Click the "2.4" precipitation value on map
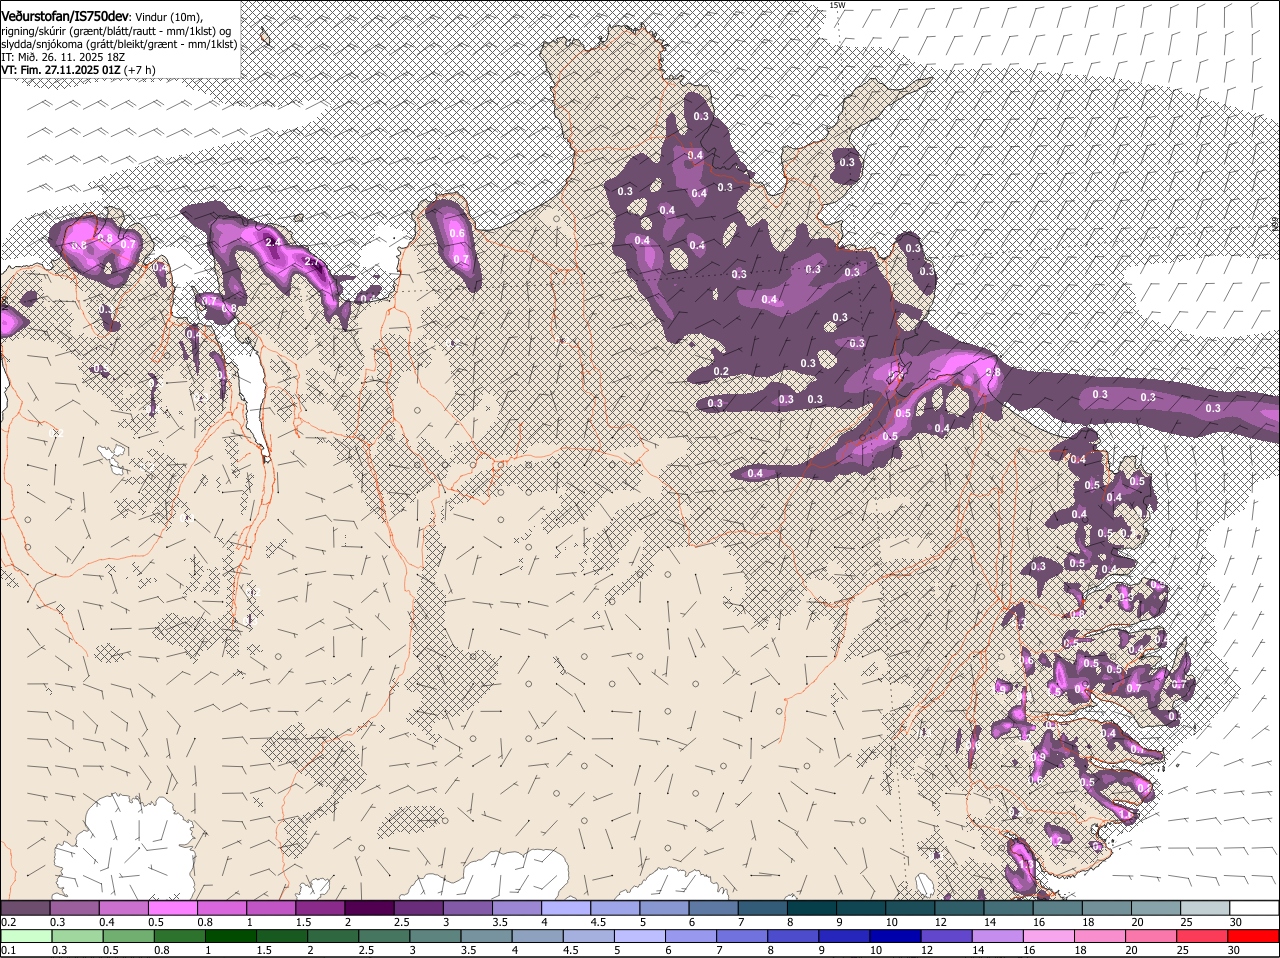The width and height of the screenshot is (1280, 958). pos(273,242)
